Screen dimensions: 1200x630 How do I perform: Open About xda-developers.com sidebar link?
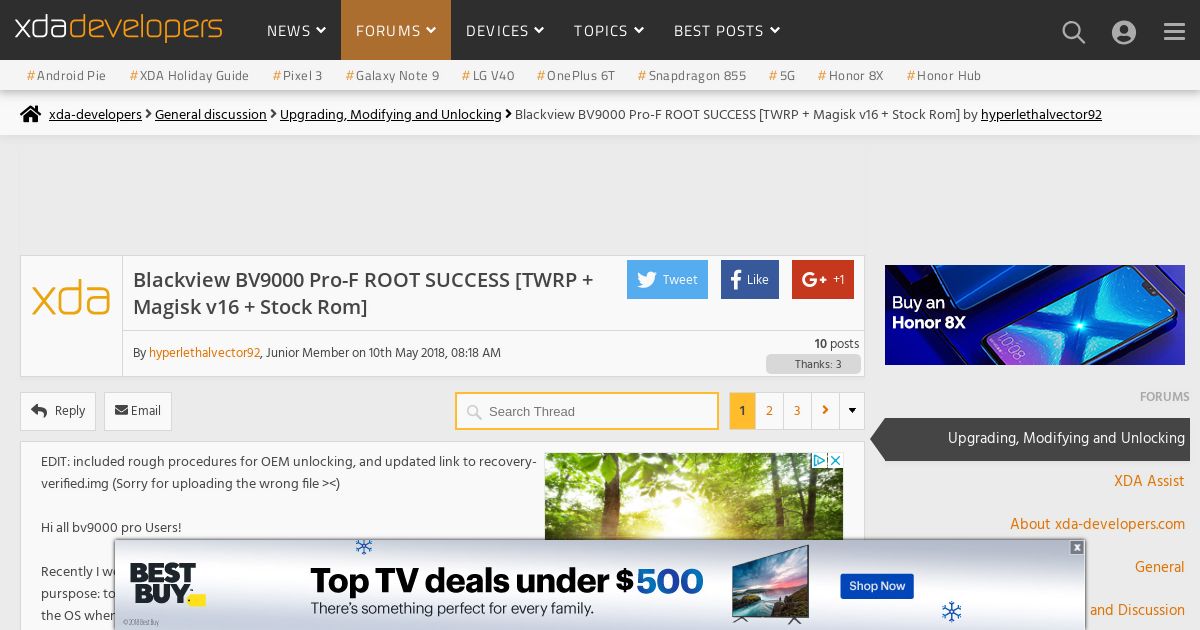point(1097,524)
